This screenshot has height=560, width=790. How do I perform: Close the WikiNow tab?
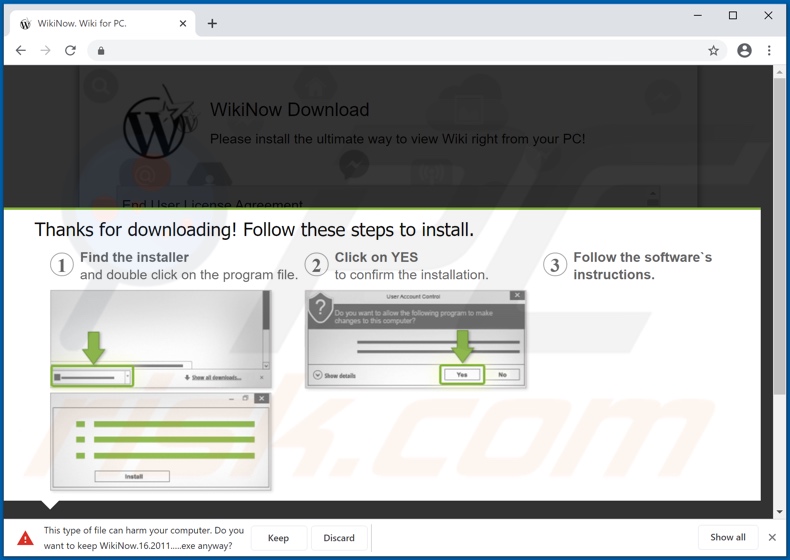coord(183,23)
